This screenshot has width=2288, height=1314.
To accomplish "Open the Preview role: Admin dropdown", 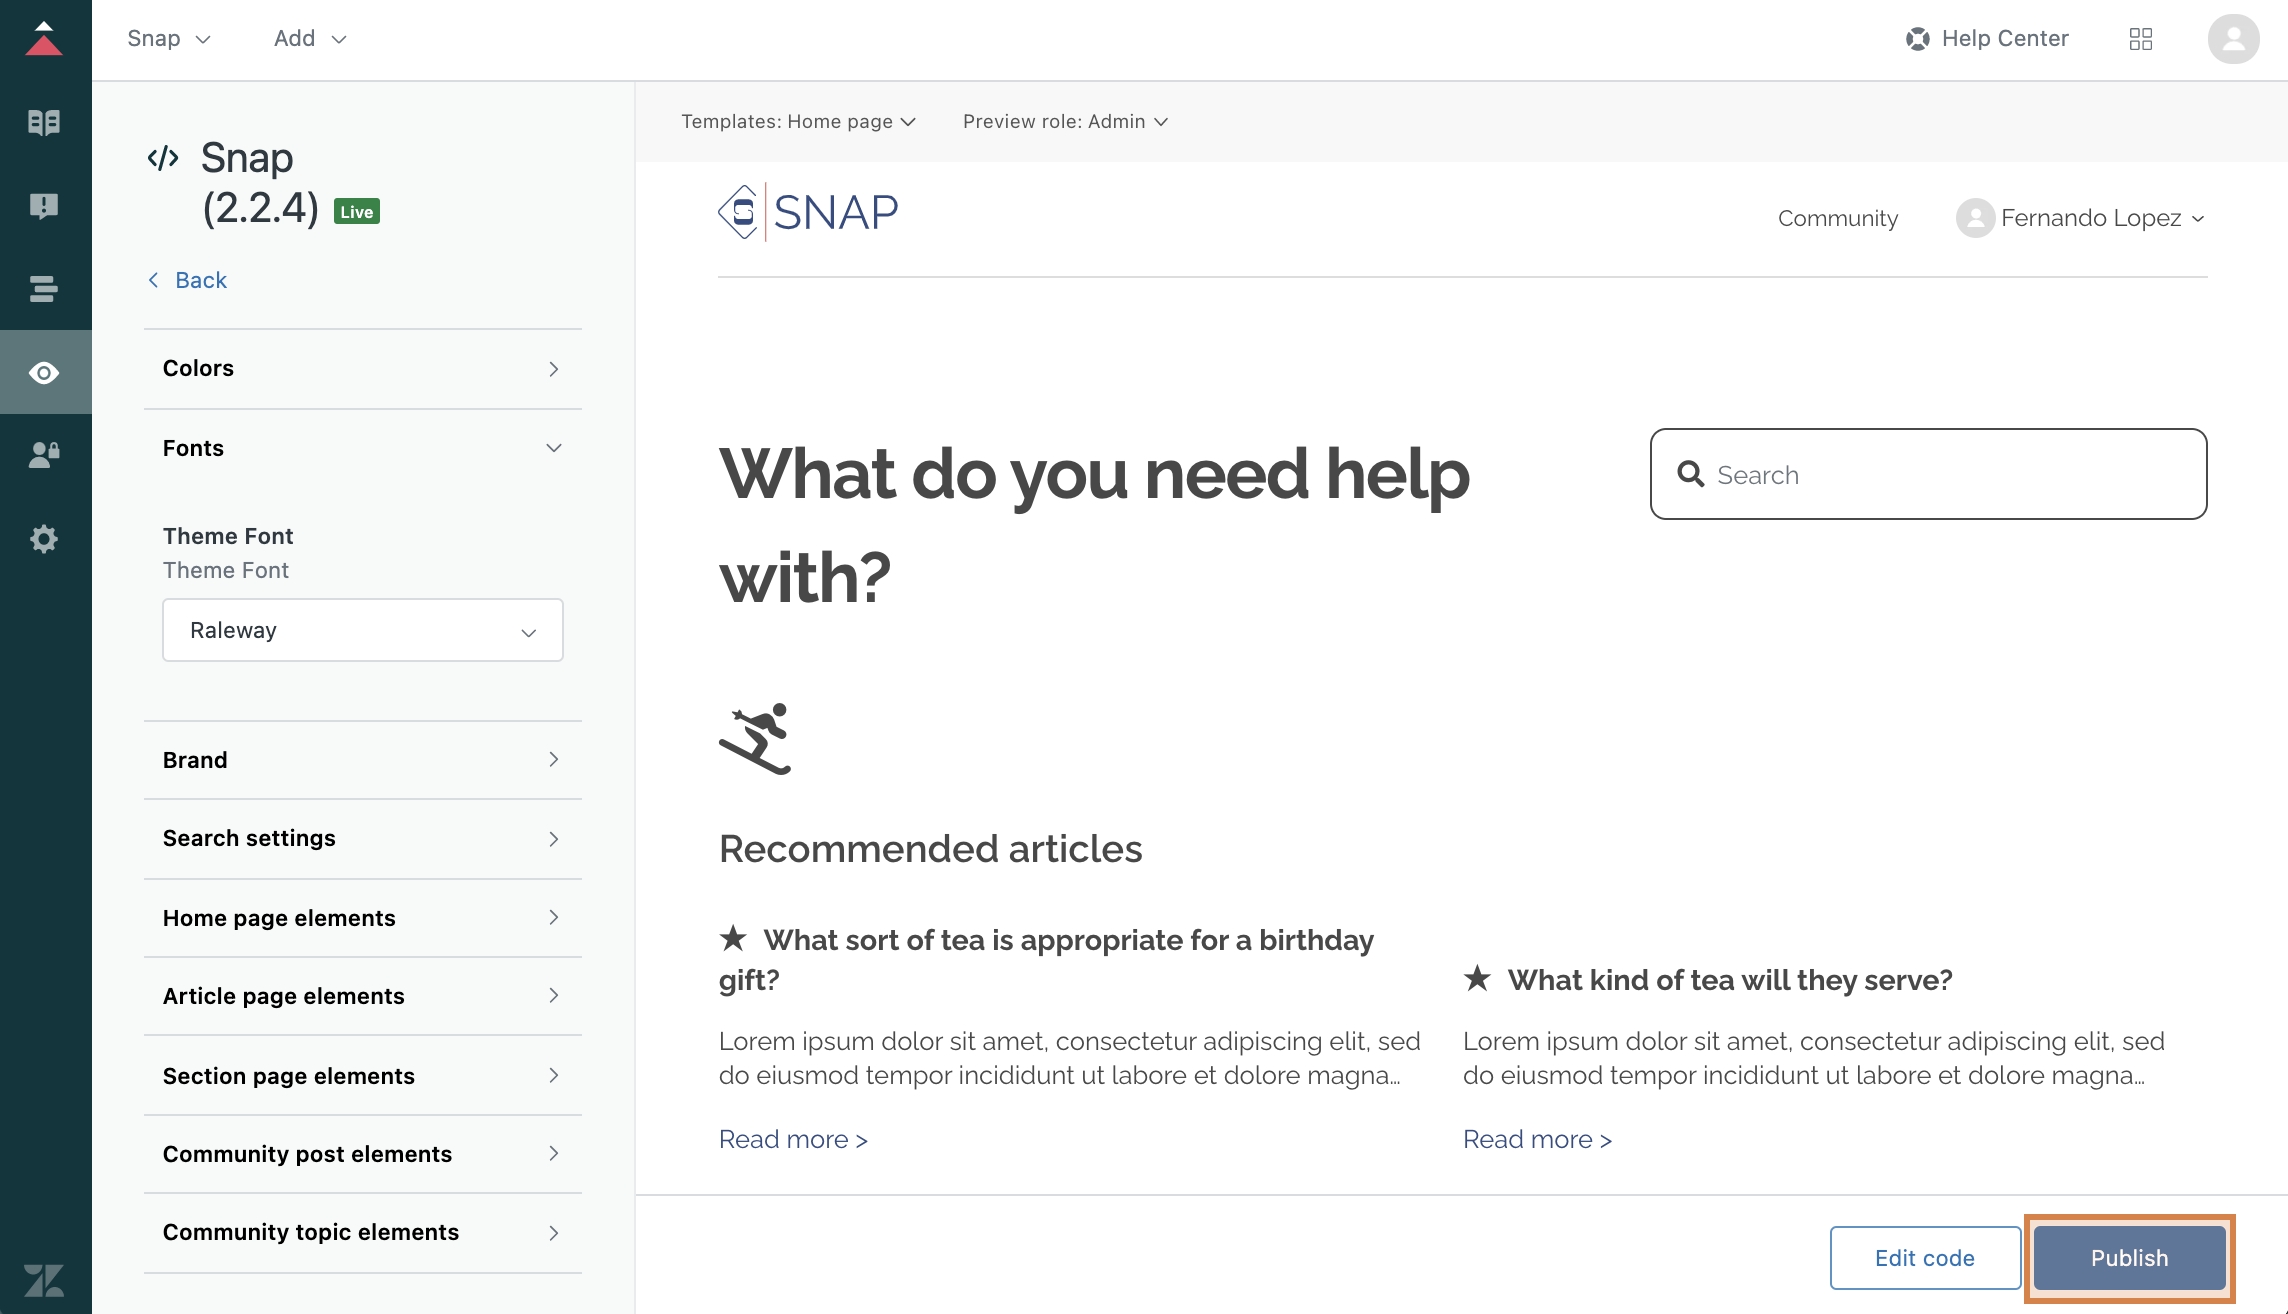I will (x=1065, y=122).
